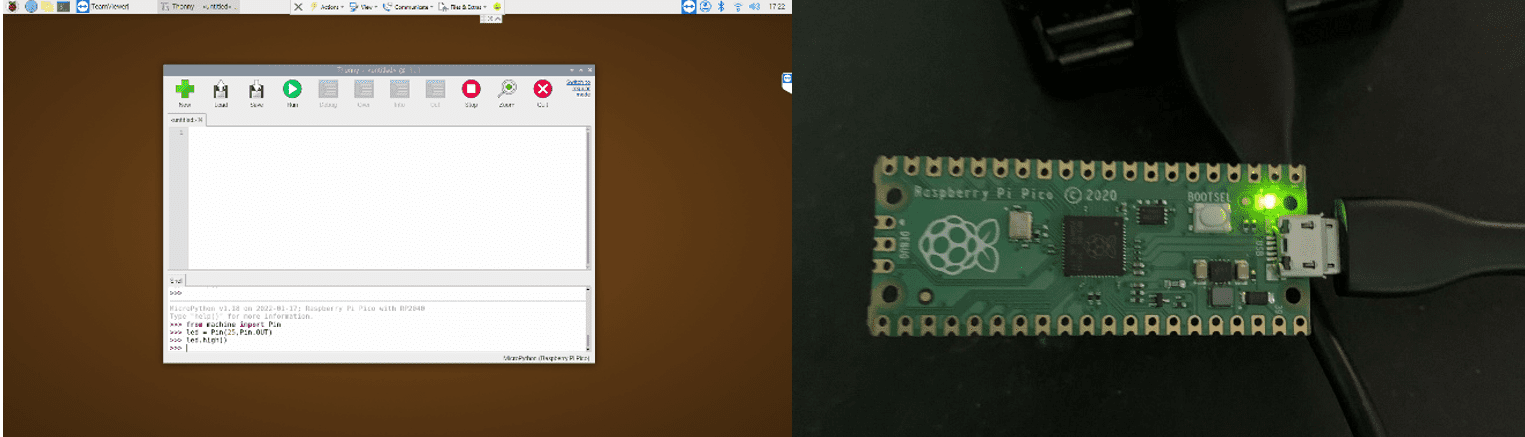Screen dimensions: 1525x437
Task: Click the Bluetooth tray icon
Action: click(x=721, y=6)
